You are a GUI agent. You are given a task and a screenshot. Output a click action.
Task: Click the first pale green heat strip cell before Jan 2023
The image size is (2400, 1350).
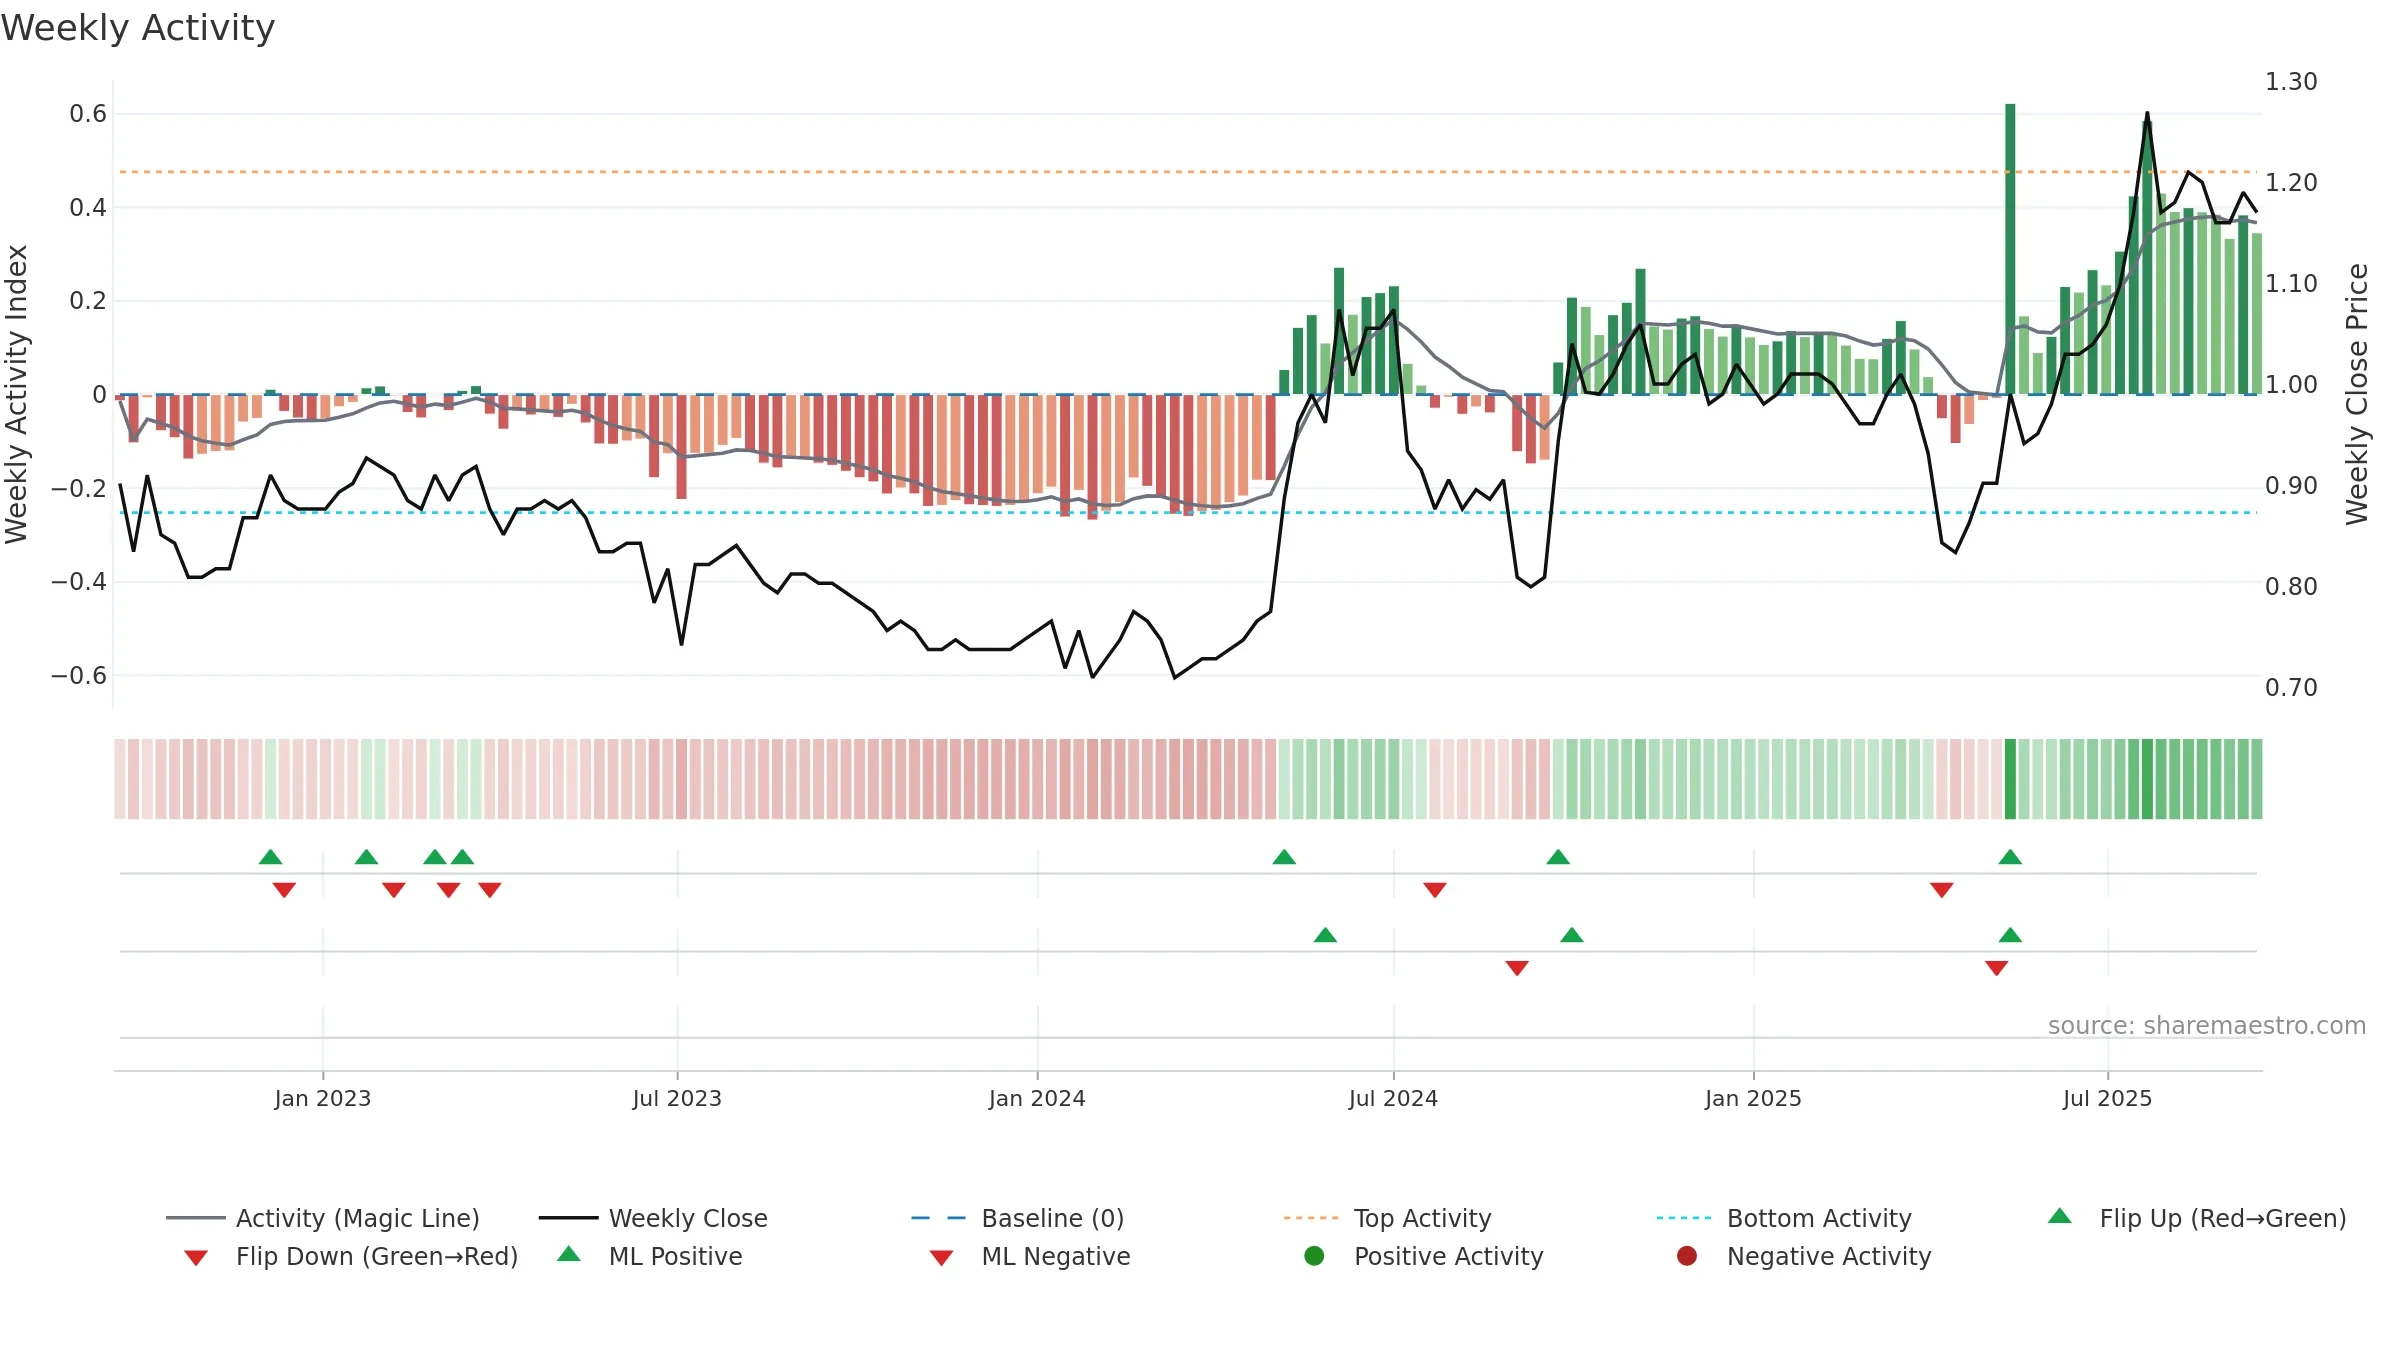(270, 779)
